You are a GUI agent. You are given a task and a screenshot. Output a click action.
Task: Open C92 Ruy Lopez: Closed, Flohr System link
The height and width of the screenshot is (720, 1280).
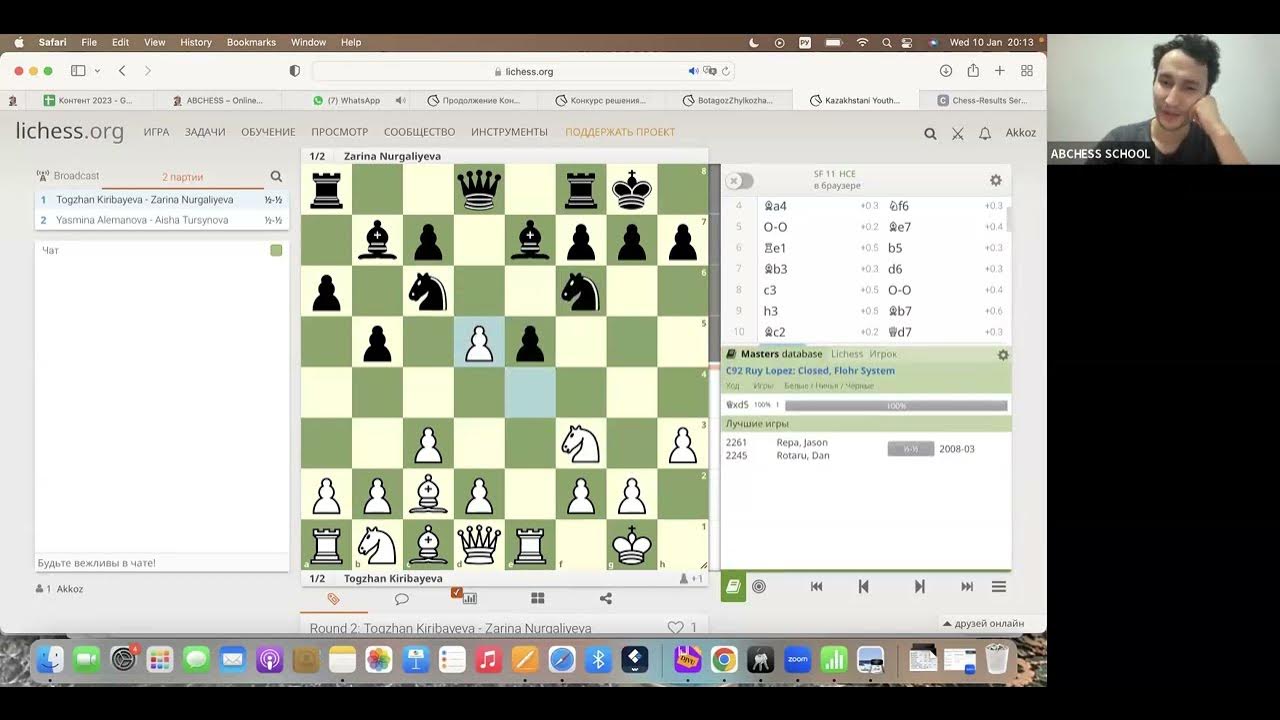810,370
